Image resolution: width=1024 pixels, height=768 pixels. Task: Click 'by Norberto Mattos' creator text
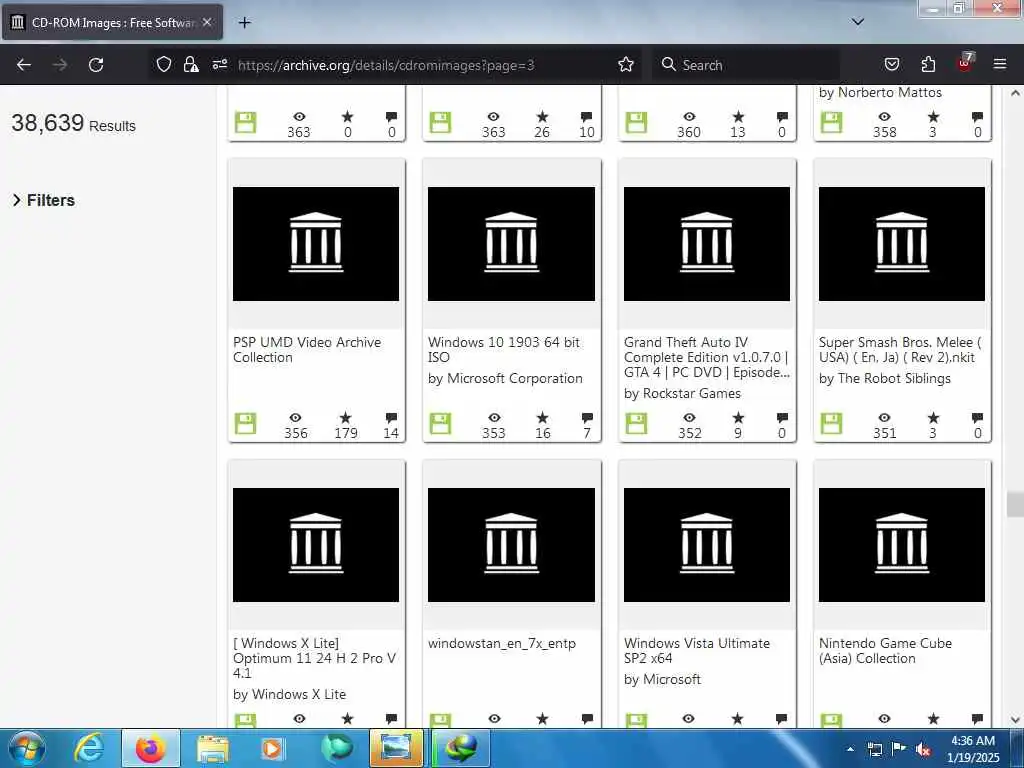[x=880, y=92]
